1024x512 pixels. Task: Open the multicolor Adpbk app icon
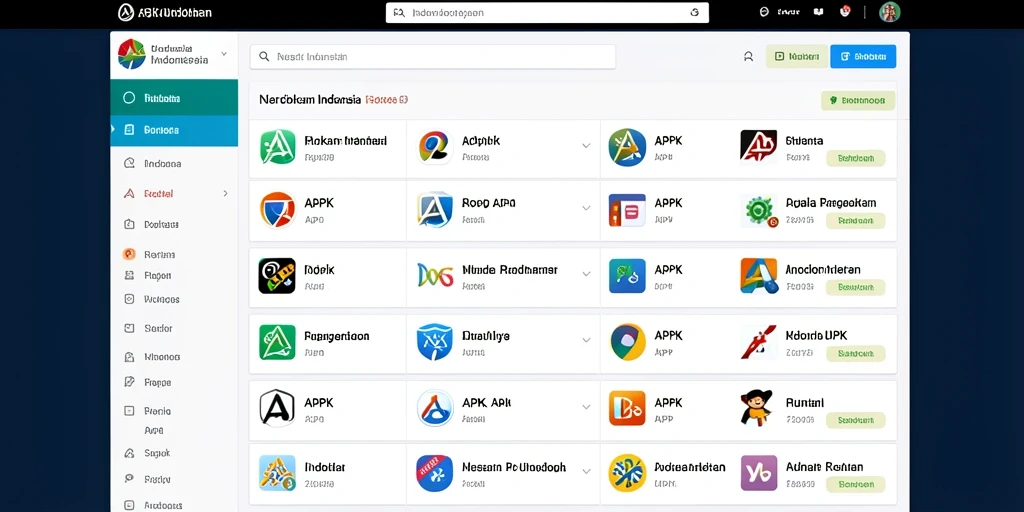click(435, 146)
